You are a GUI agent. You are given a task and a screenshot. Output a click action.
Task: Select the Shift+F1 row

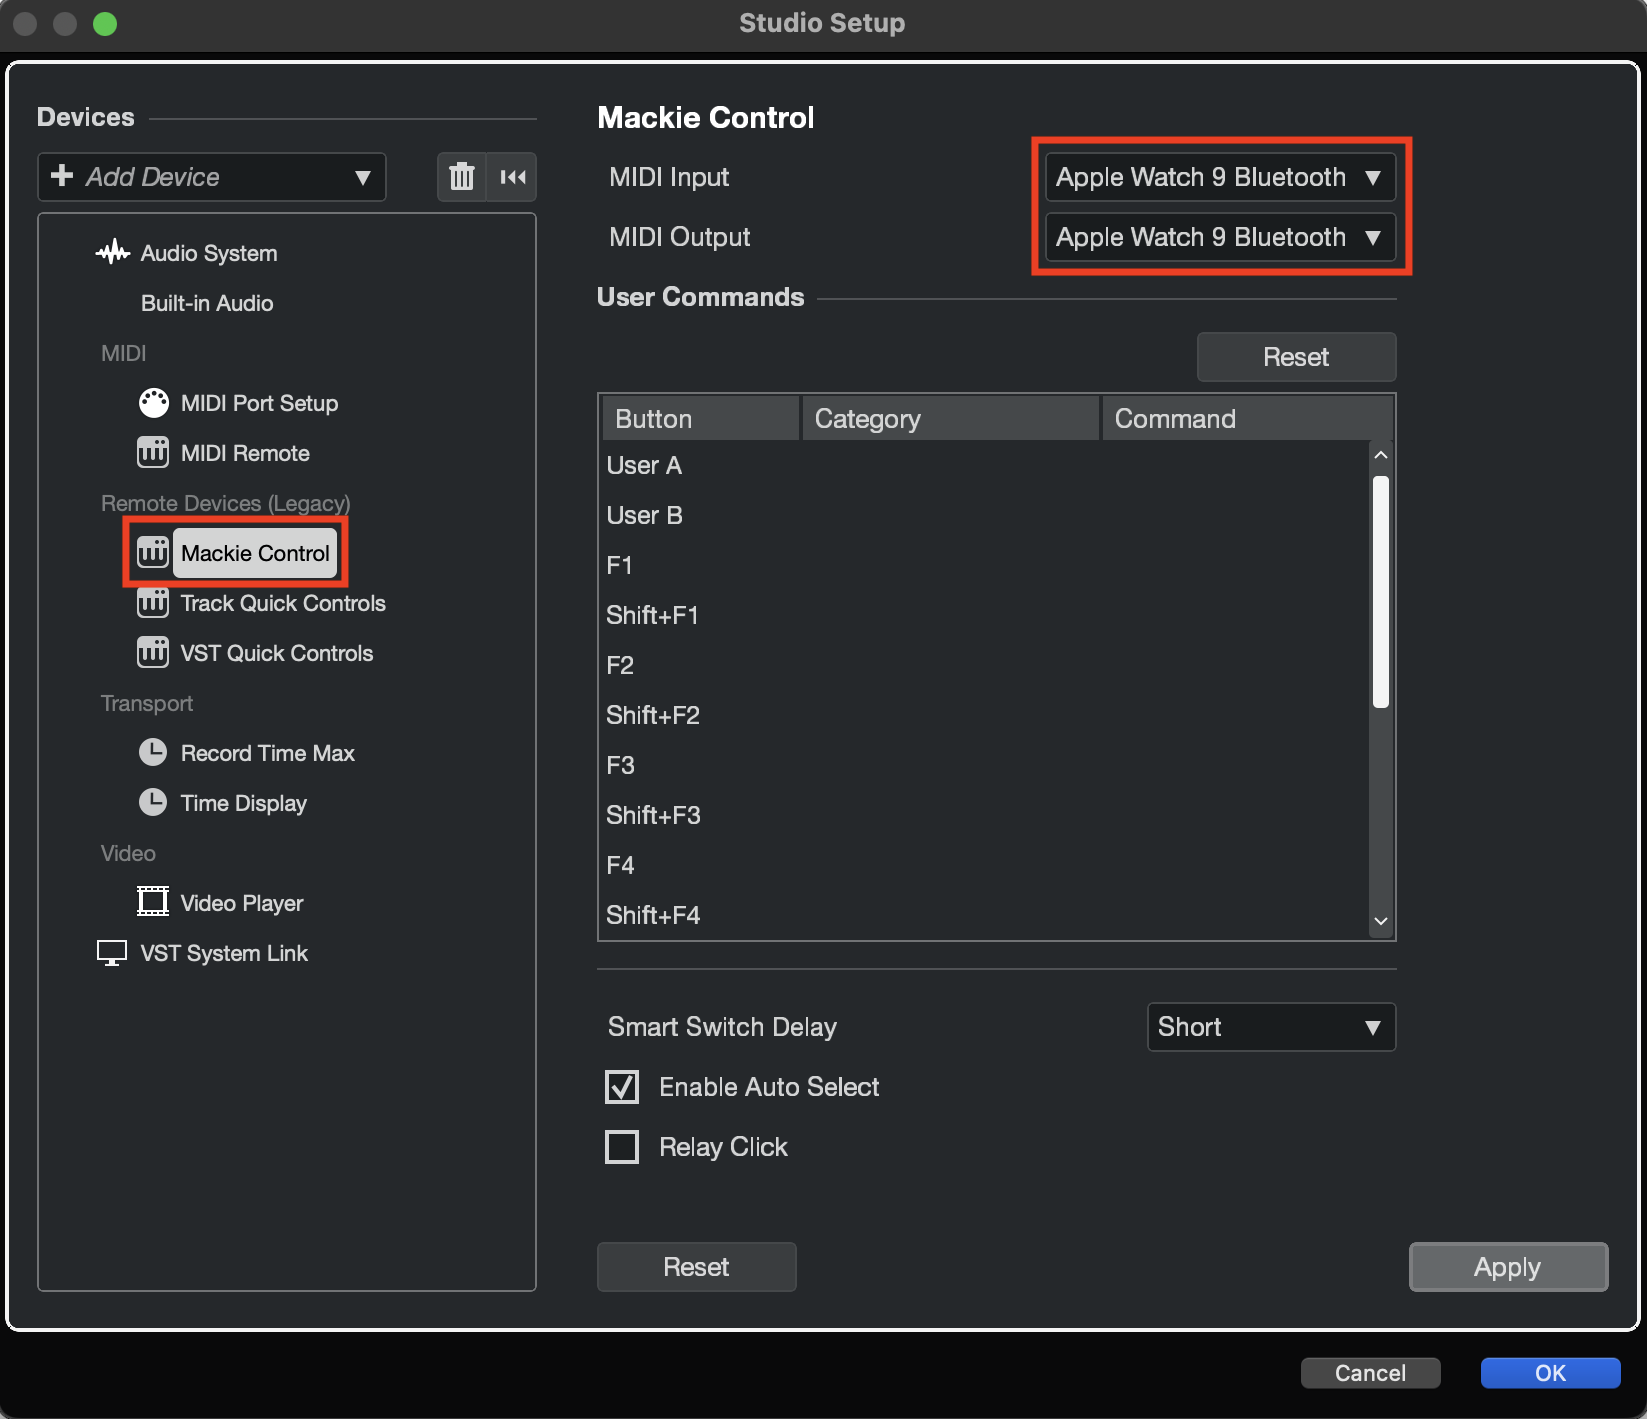(985, 615)
